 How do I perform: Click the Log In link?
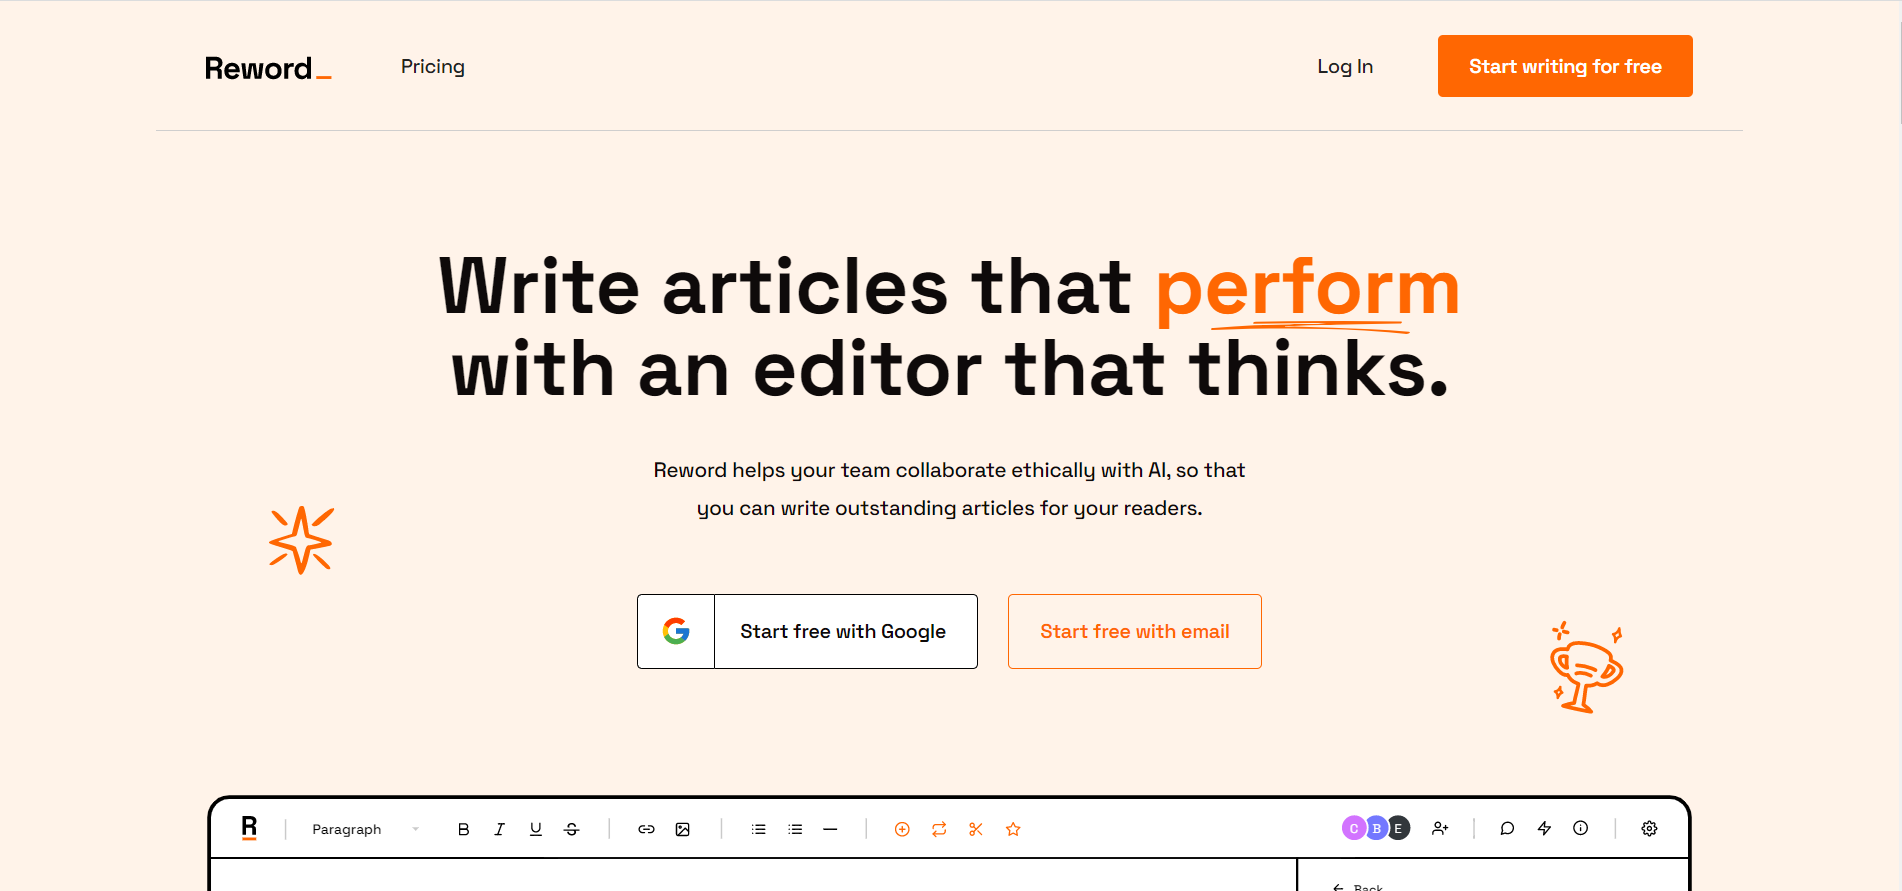pos(1345,67)
